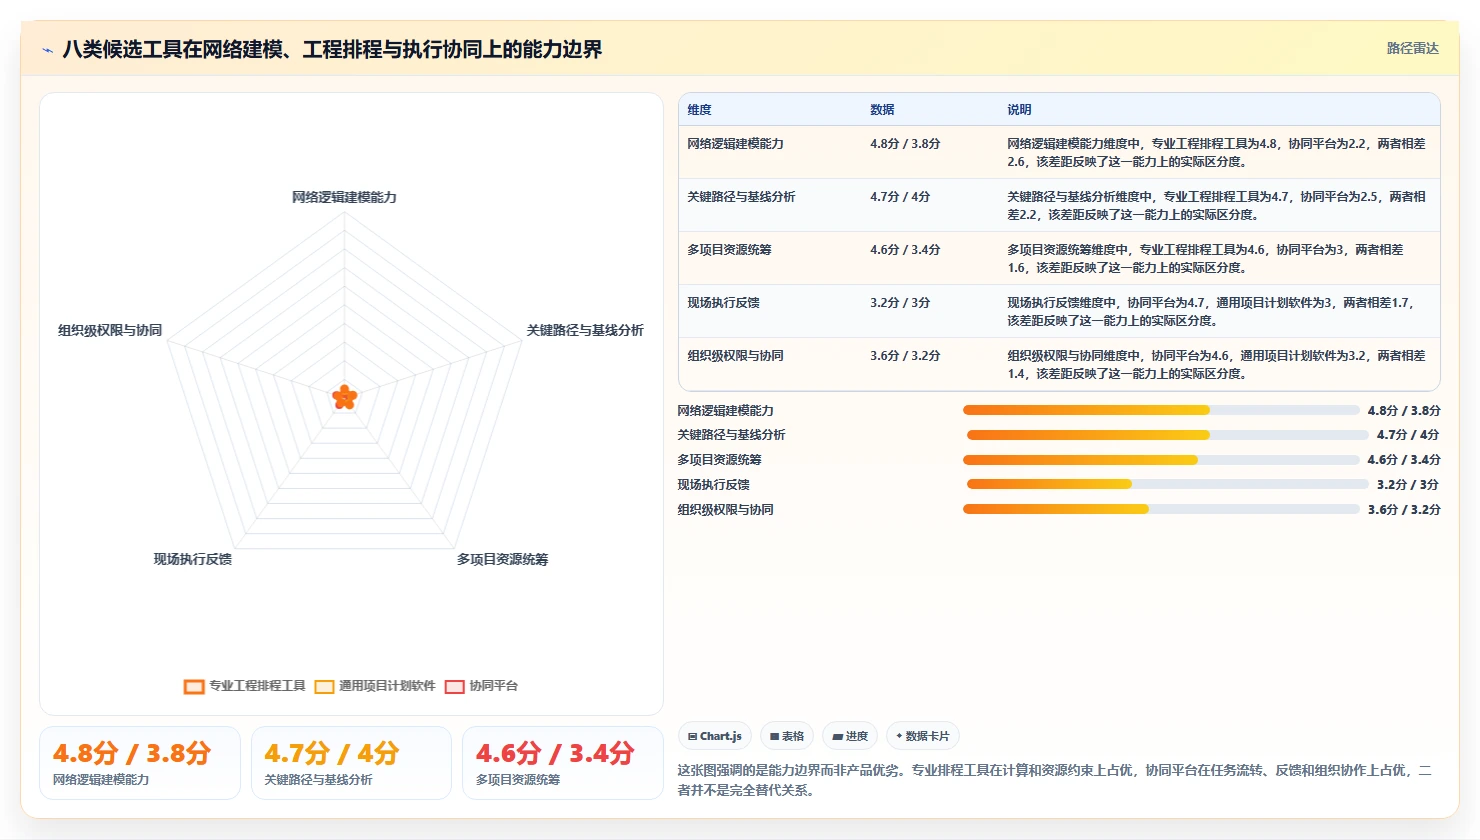This screenshot has height=840, width=1480.
Task: Open the 4.7分 / 4分 关键路径与基线分析 data card
Action: pos(351,763)
